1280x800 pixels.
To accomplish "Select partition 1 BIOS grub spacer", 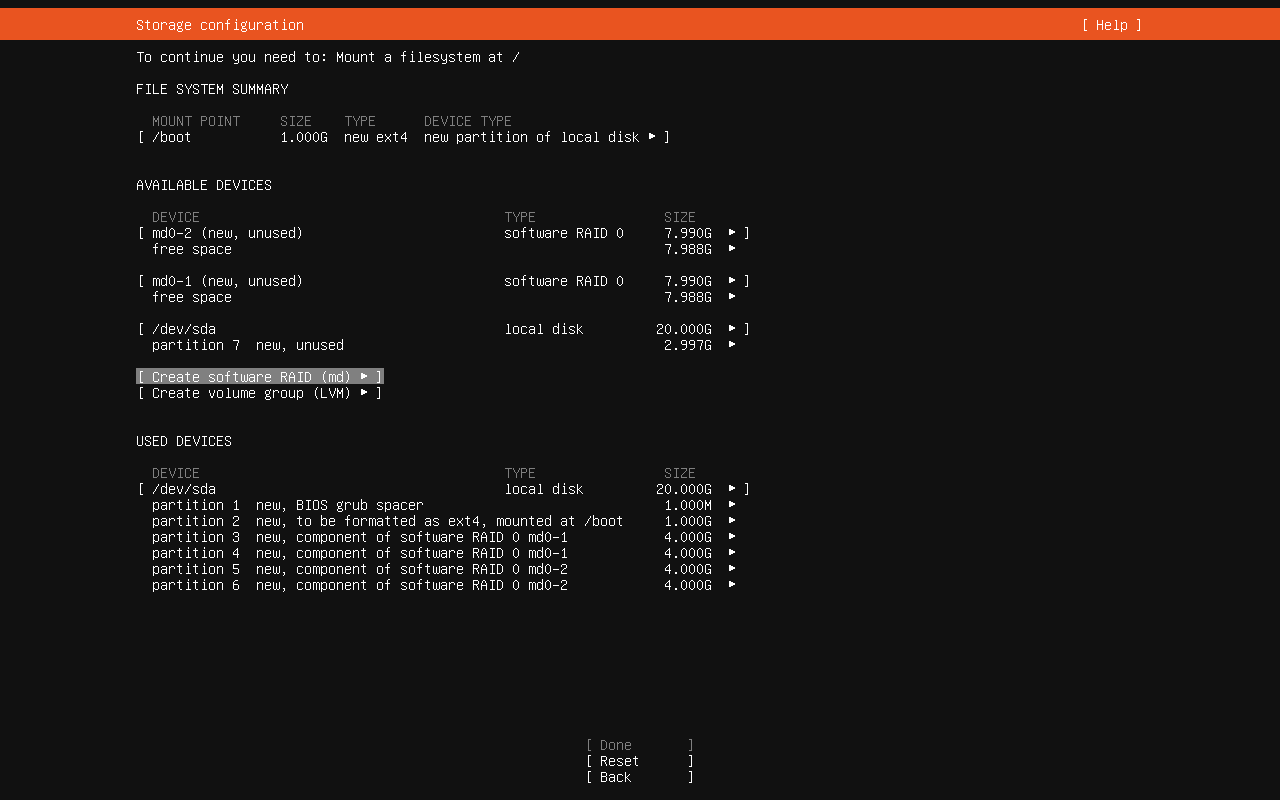I will coord(443,505).
